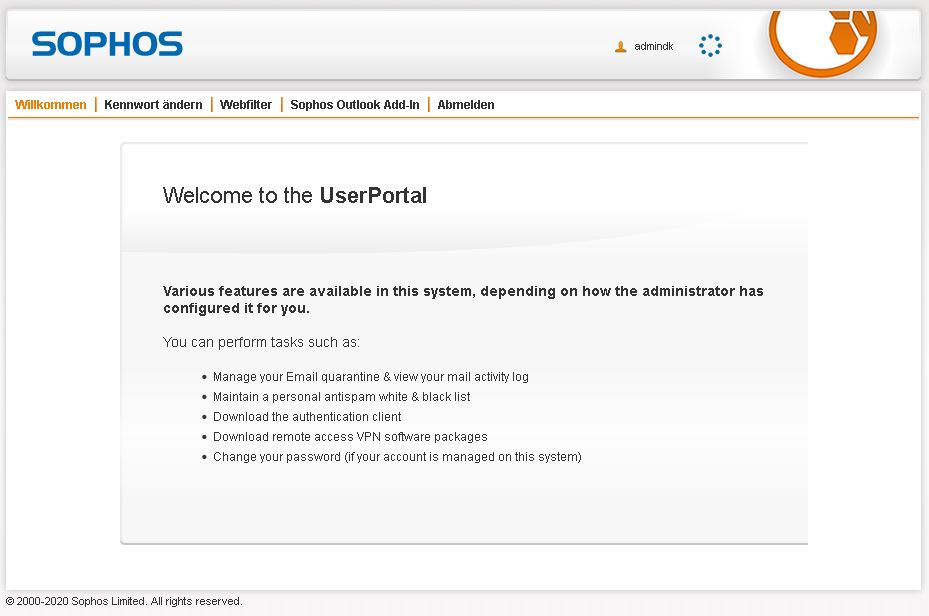Click the Sophos Limited copyright footer text
This screenshot has width=929, height=616.
(x=124, y=602)
